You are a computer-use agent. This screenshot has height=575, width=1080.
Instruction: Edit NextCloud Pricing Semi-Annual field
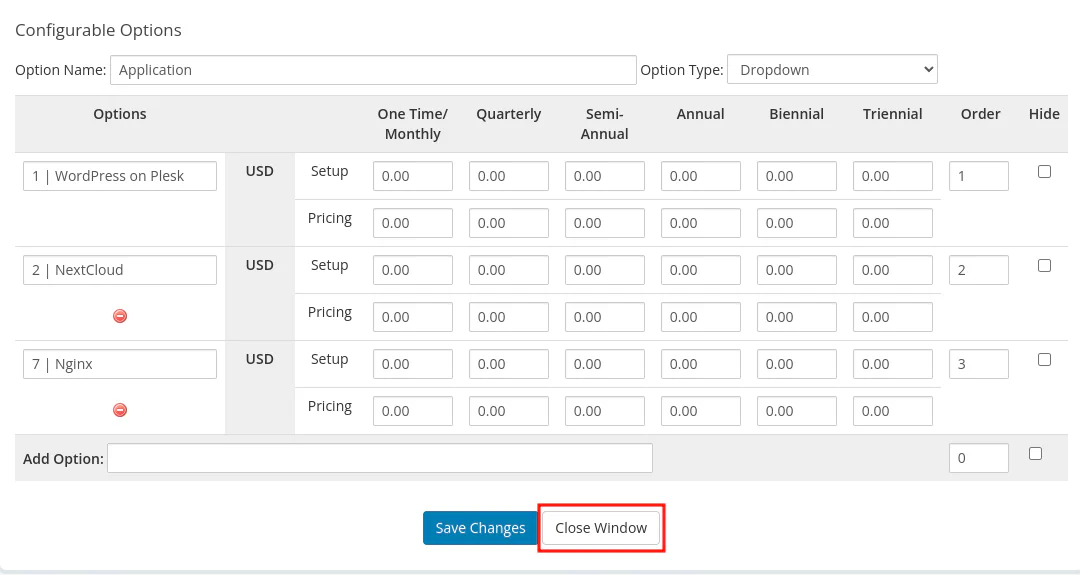coord(605,317)
